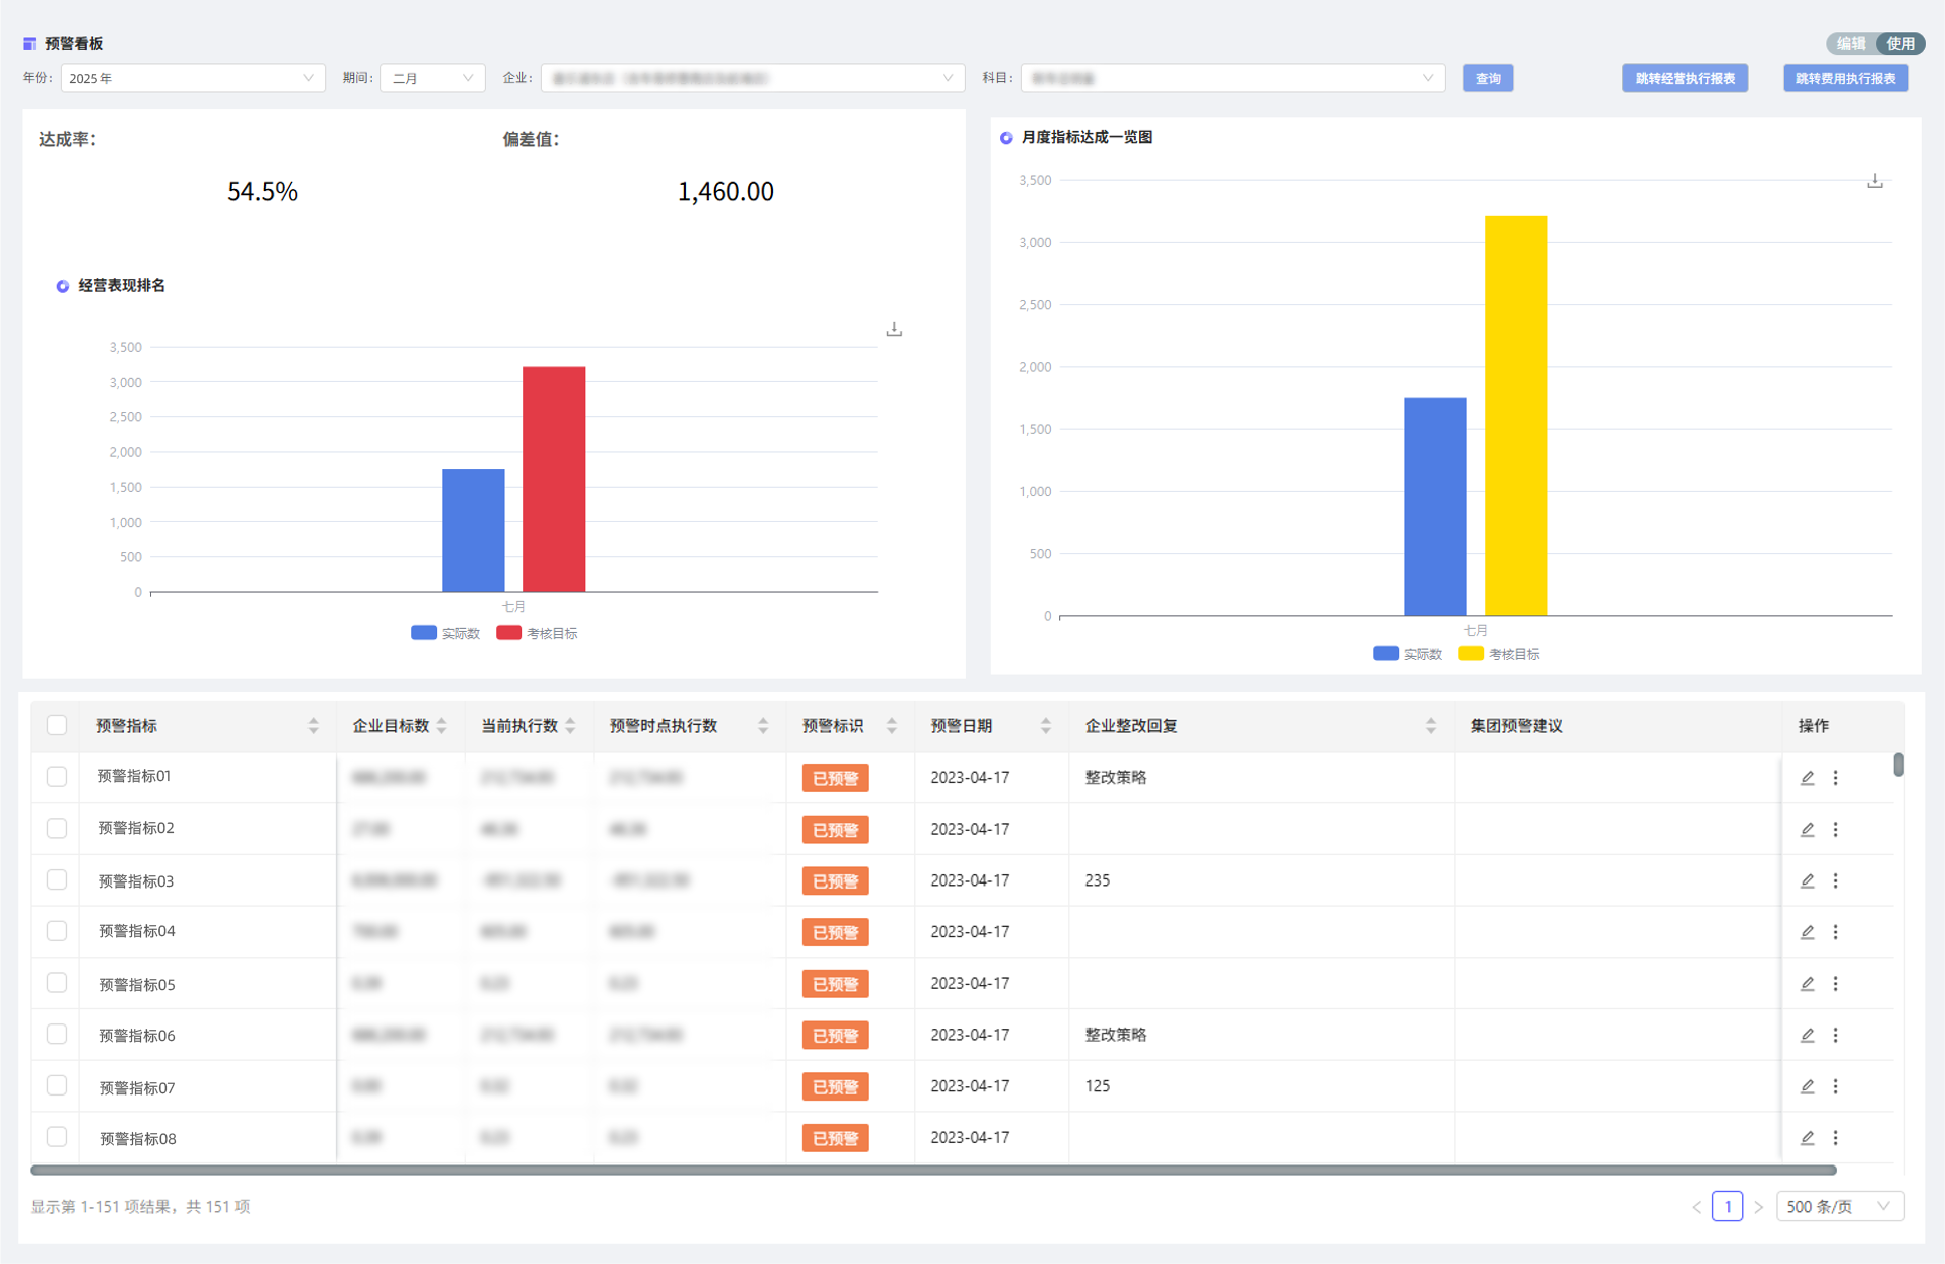The image size is (1945, 1264).
Task: Go to next page arrow
Action: pyautogui.click(x=1759, y=1207)
